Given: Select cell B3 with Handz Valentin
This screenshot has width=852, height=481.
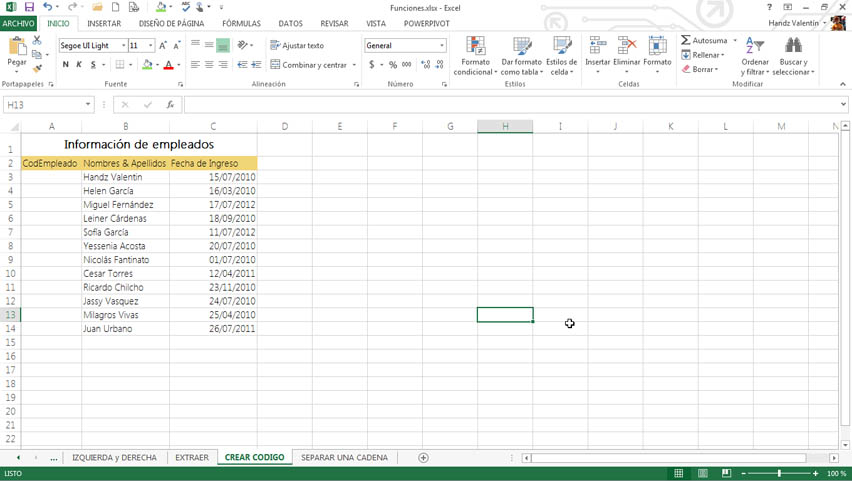Looking at the screenshot, I should pyautogui.click(x=125, y=177).
